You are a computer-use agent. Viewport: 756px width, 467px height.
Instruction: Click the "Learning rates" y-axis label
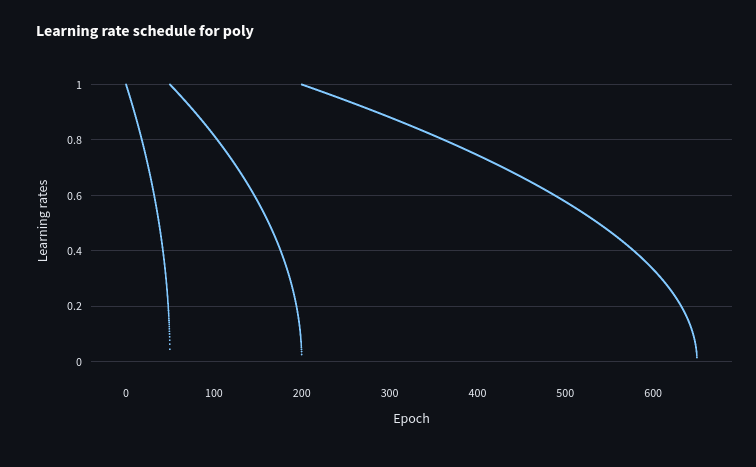(x=43, y=221)
